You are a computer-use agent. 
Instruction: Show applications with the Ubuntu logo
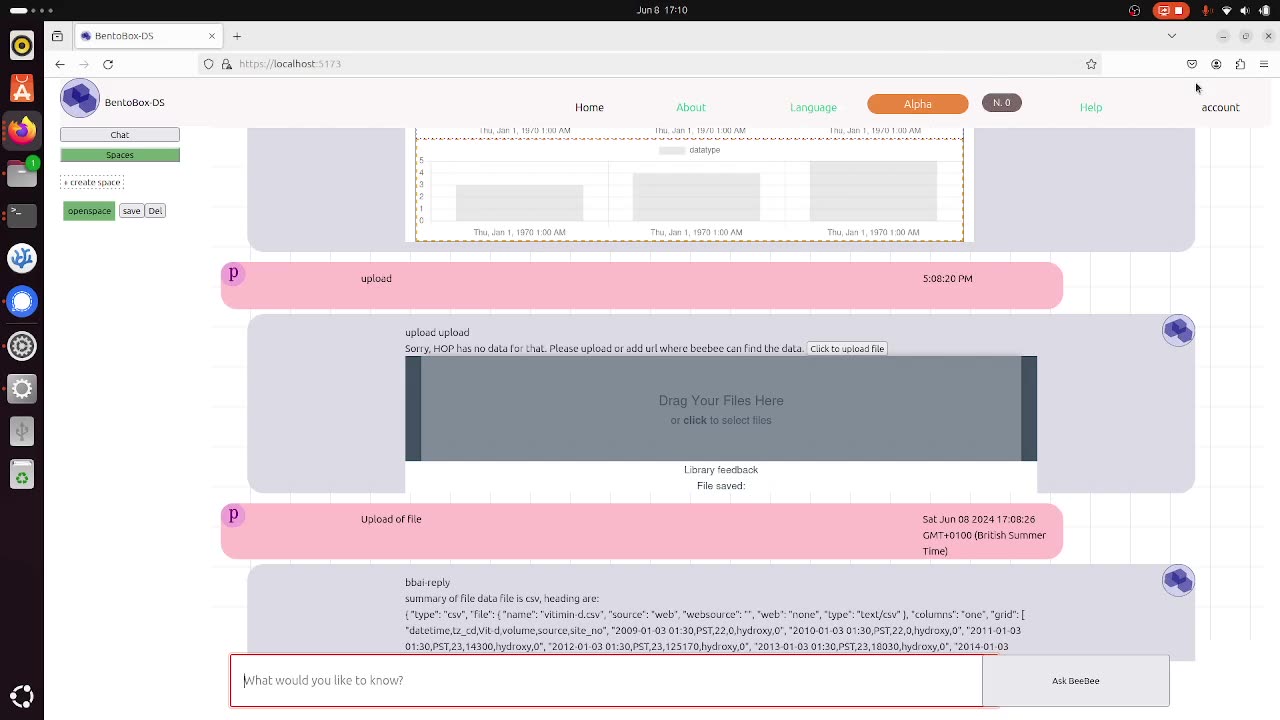(x=22, y=696)
